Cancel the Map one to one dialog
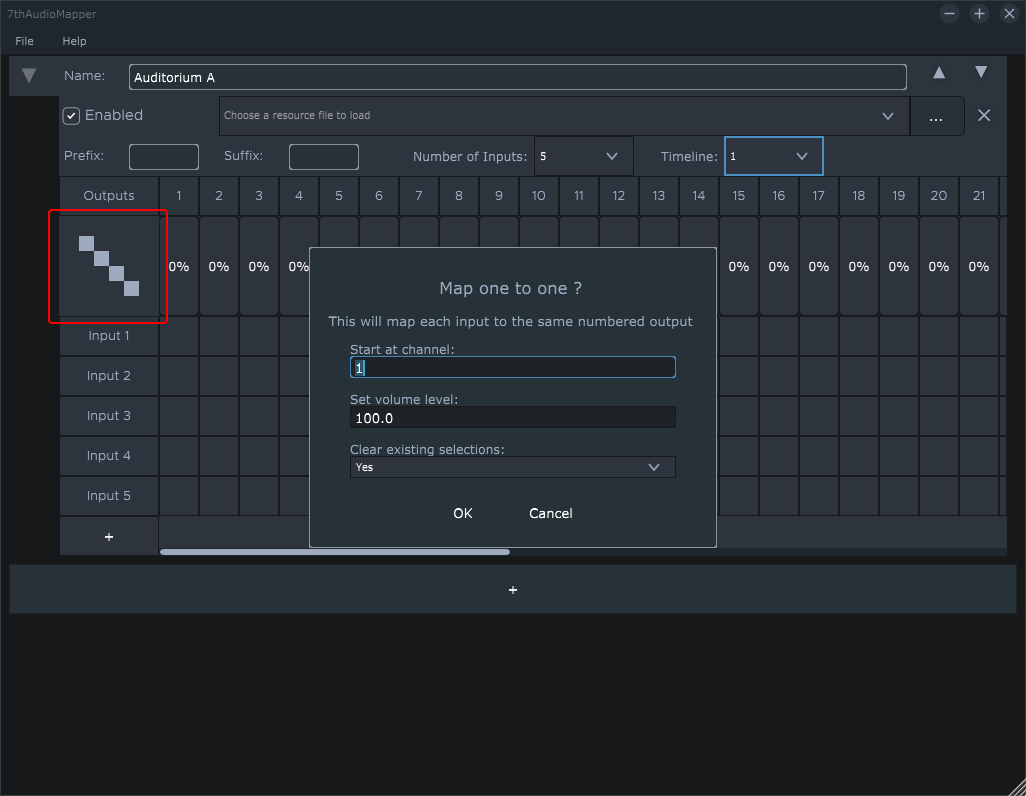This screenshot has width=1026, height=796. 550,513
